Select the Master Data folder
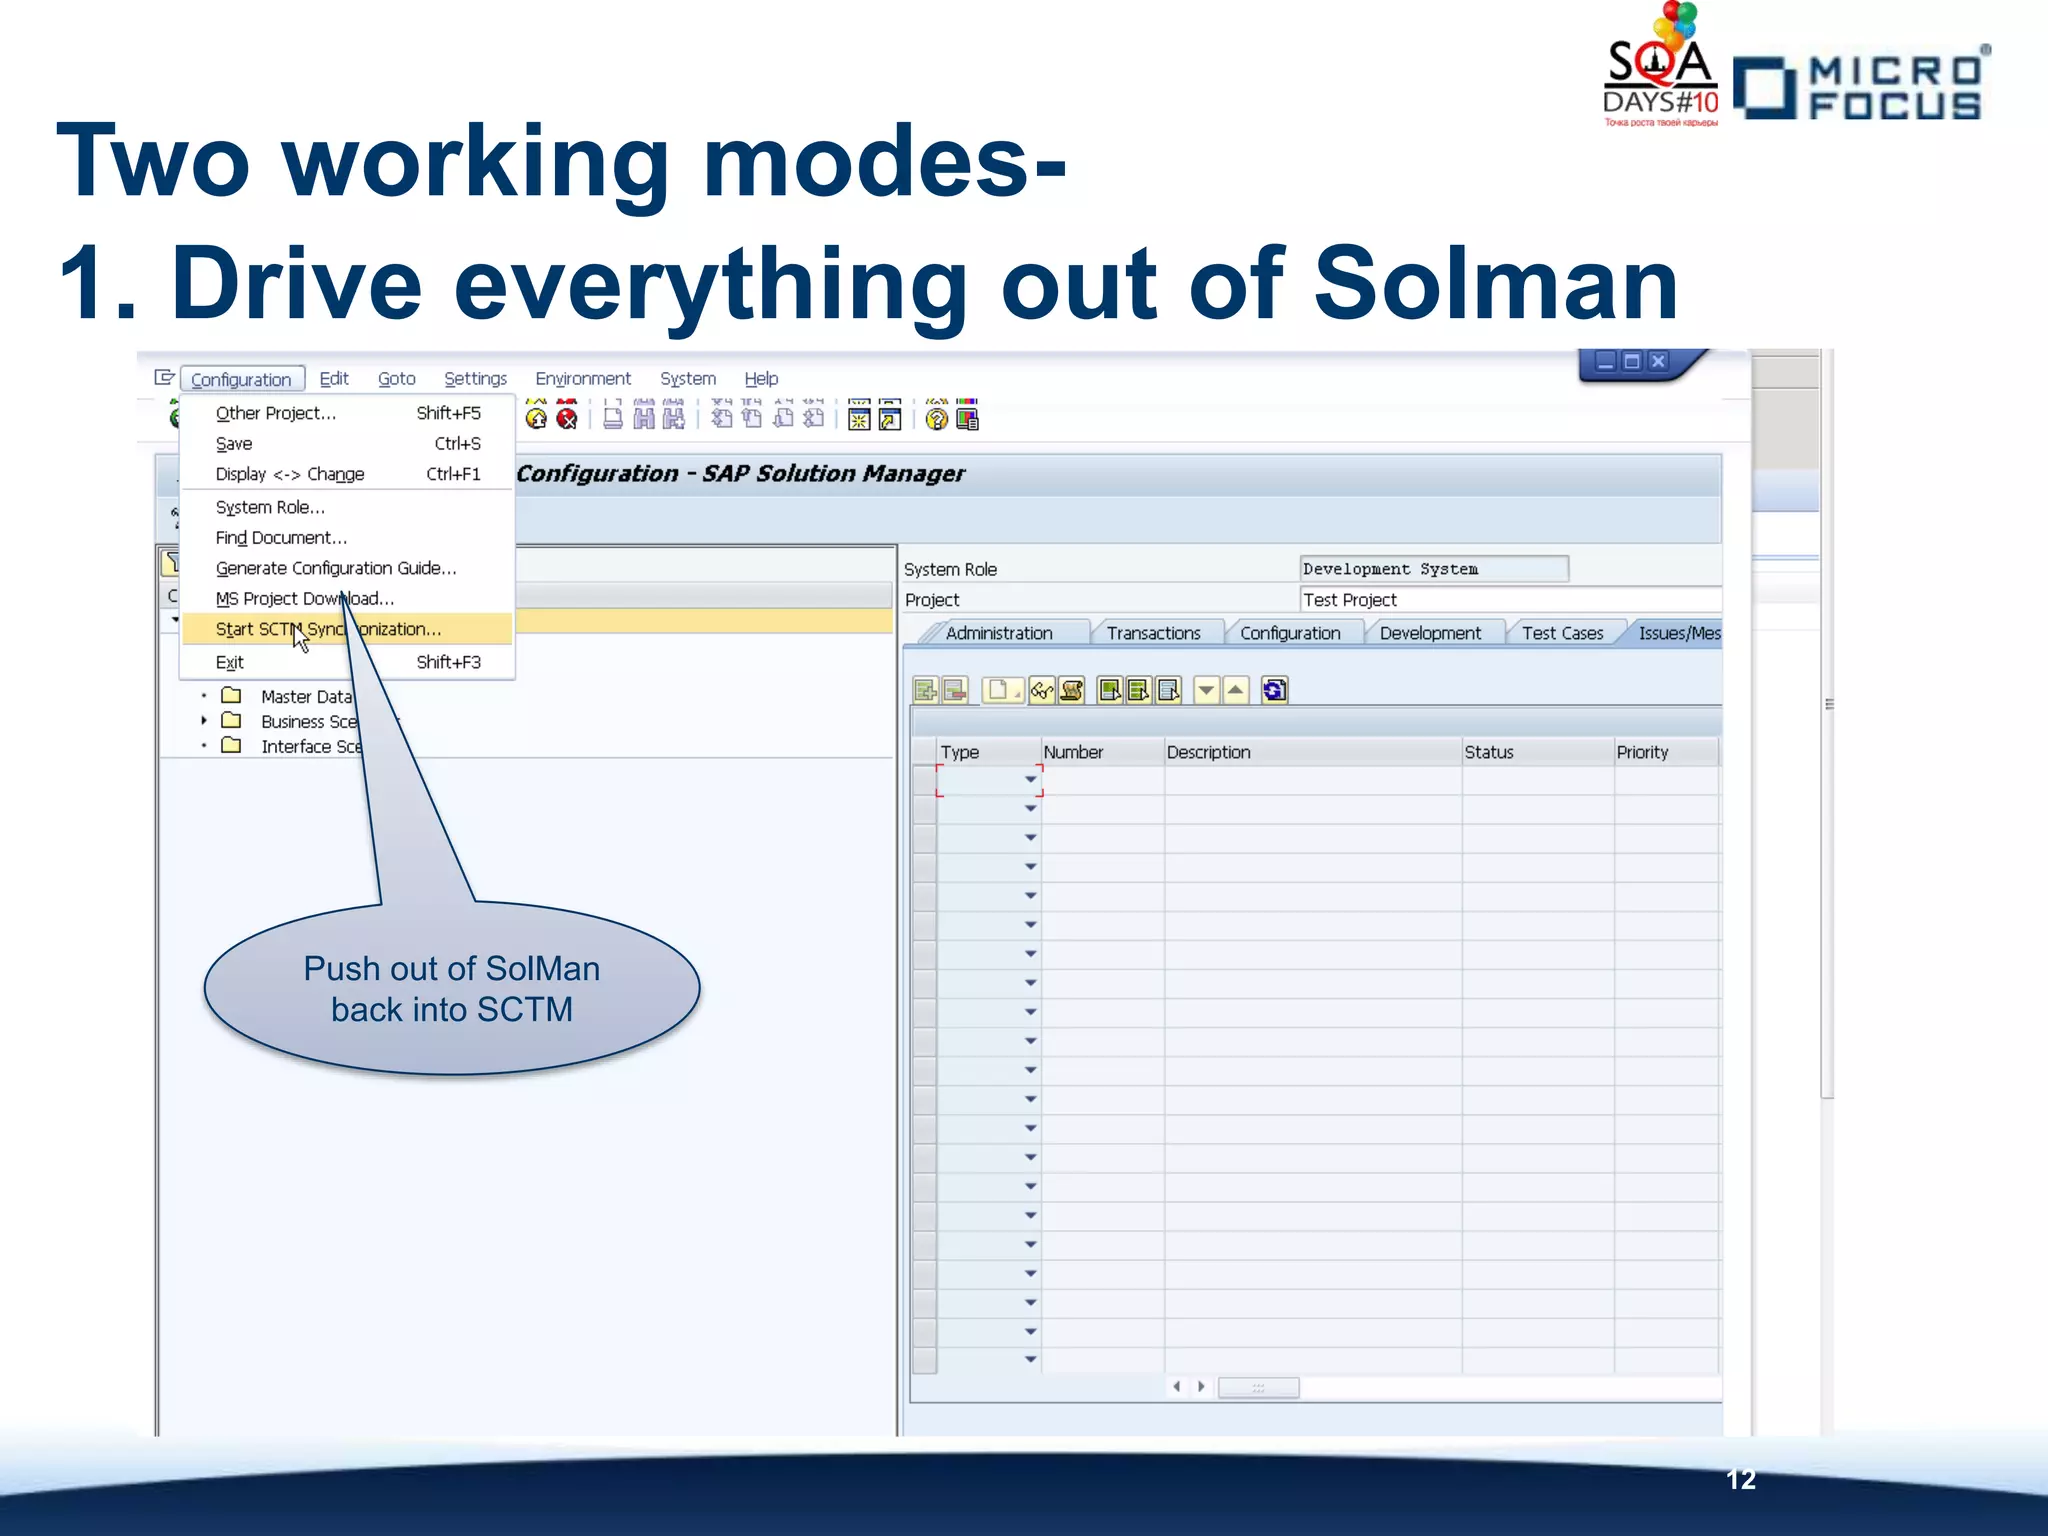This screenshot has width=2048, height=1536. (306, 696)
